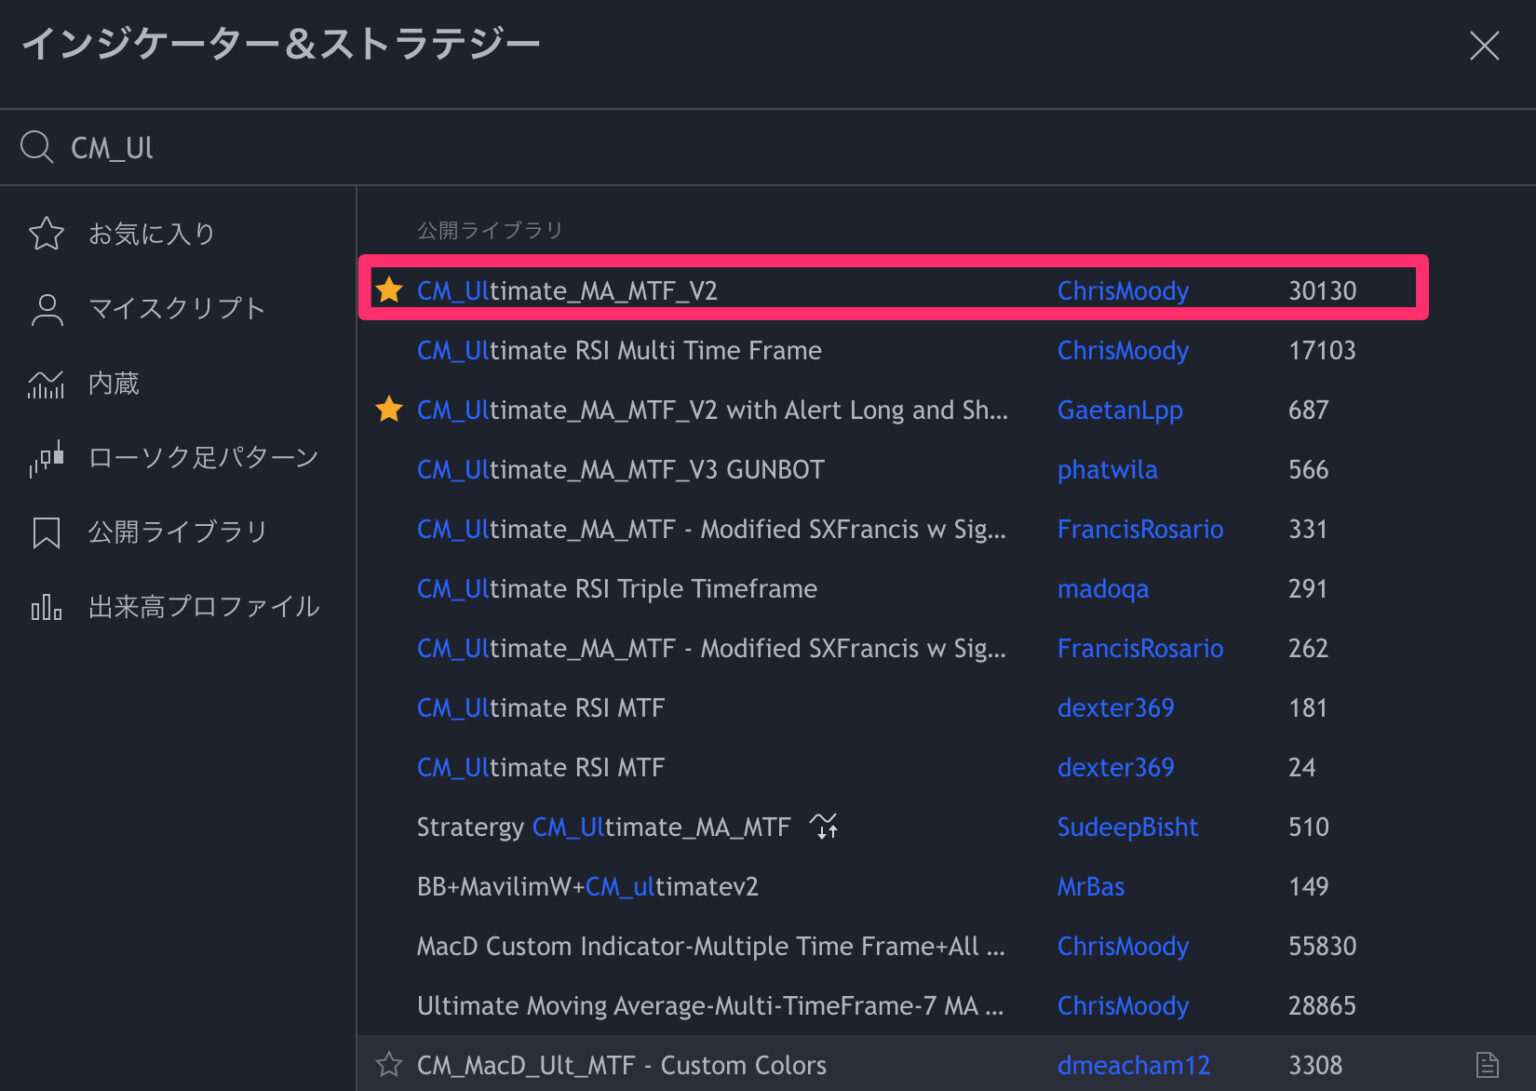Open ChrisMoody's author profile link
1536x1091 pixels.
coord(1123,290)
